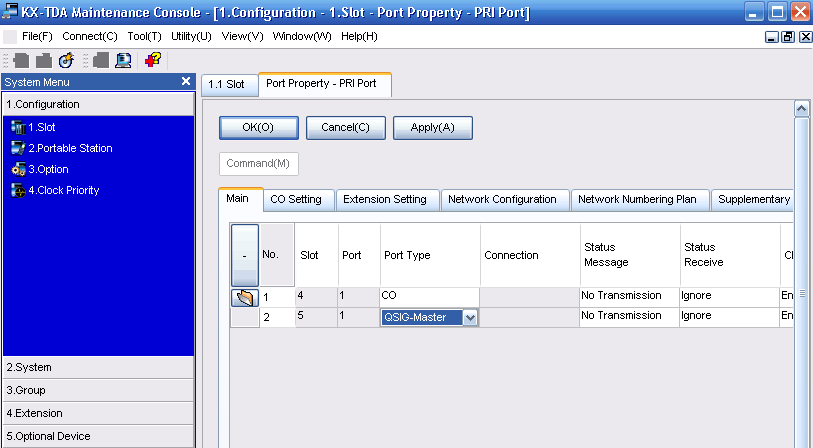Click the minus button in table header

pos(245,256)
